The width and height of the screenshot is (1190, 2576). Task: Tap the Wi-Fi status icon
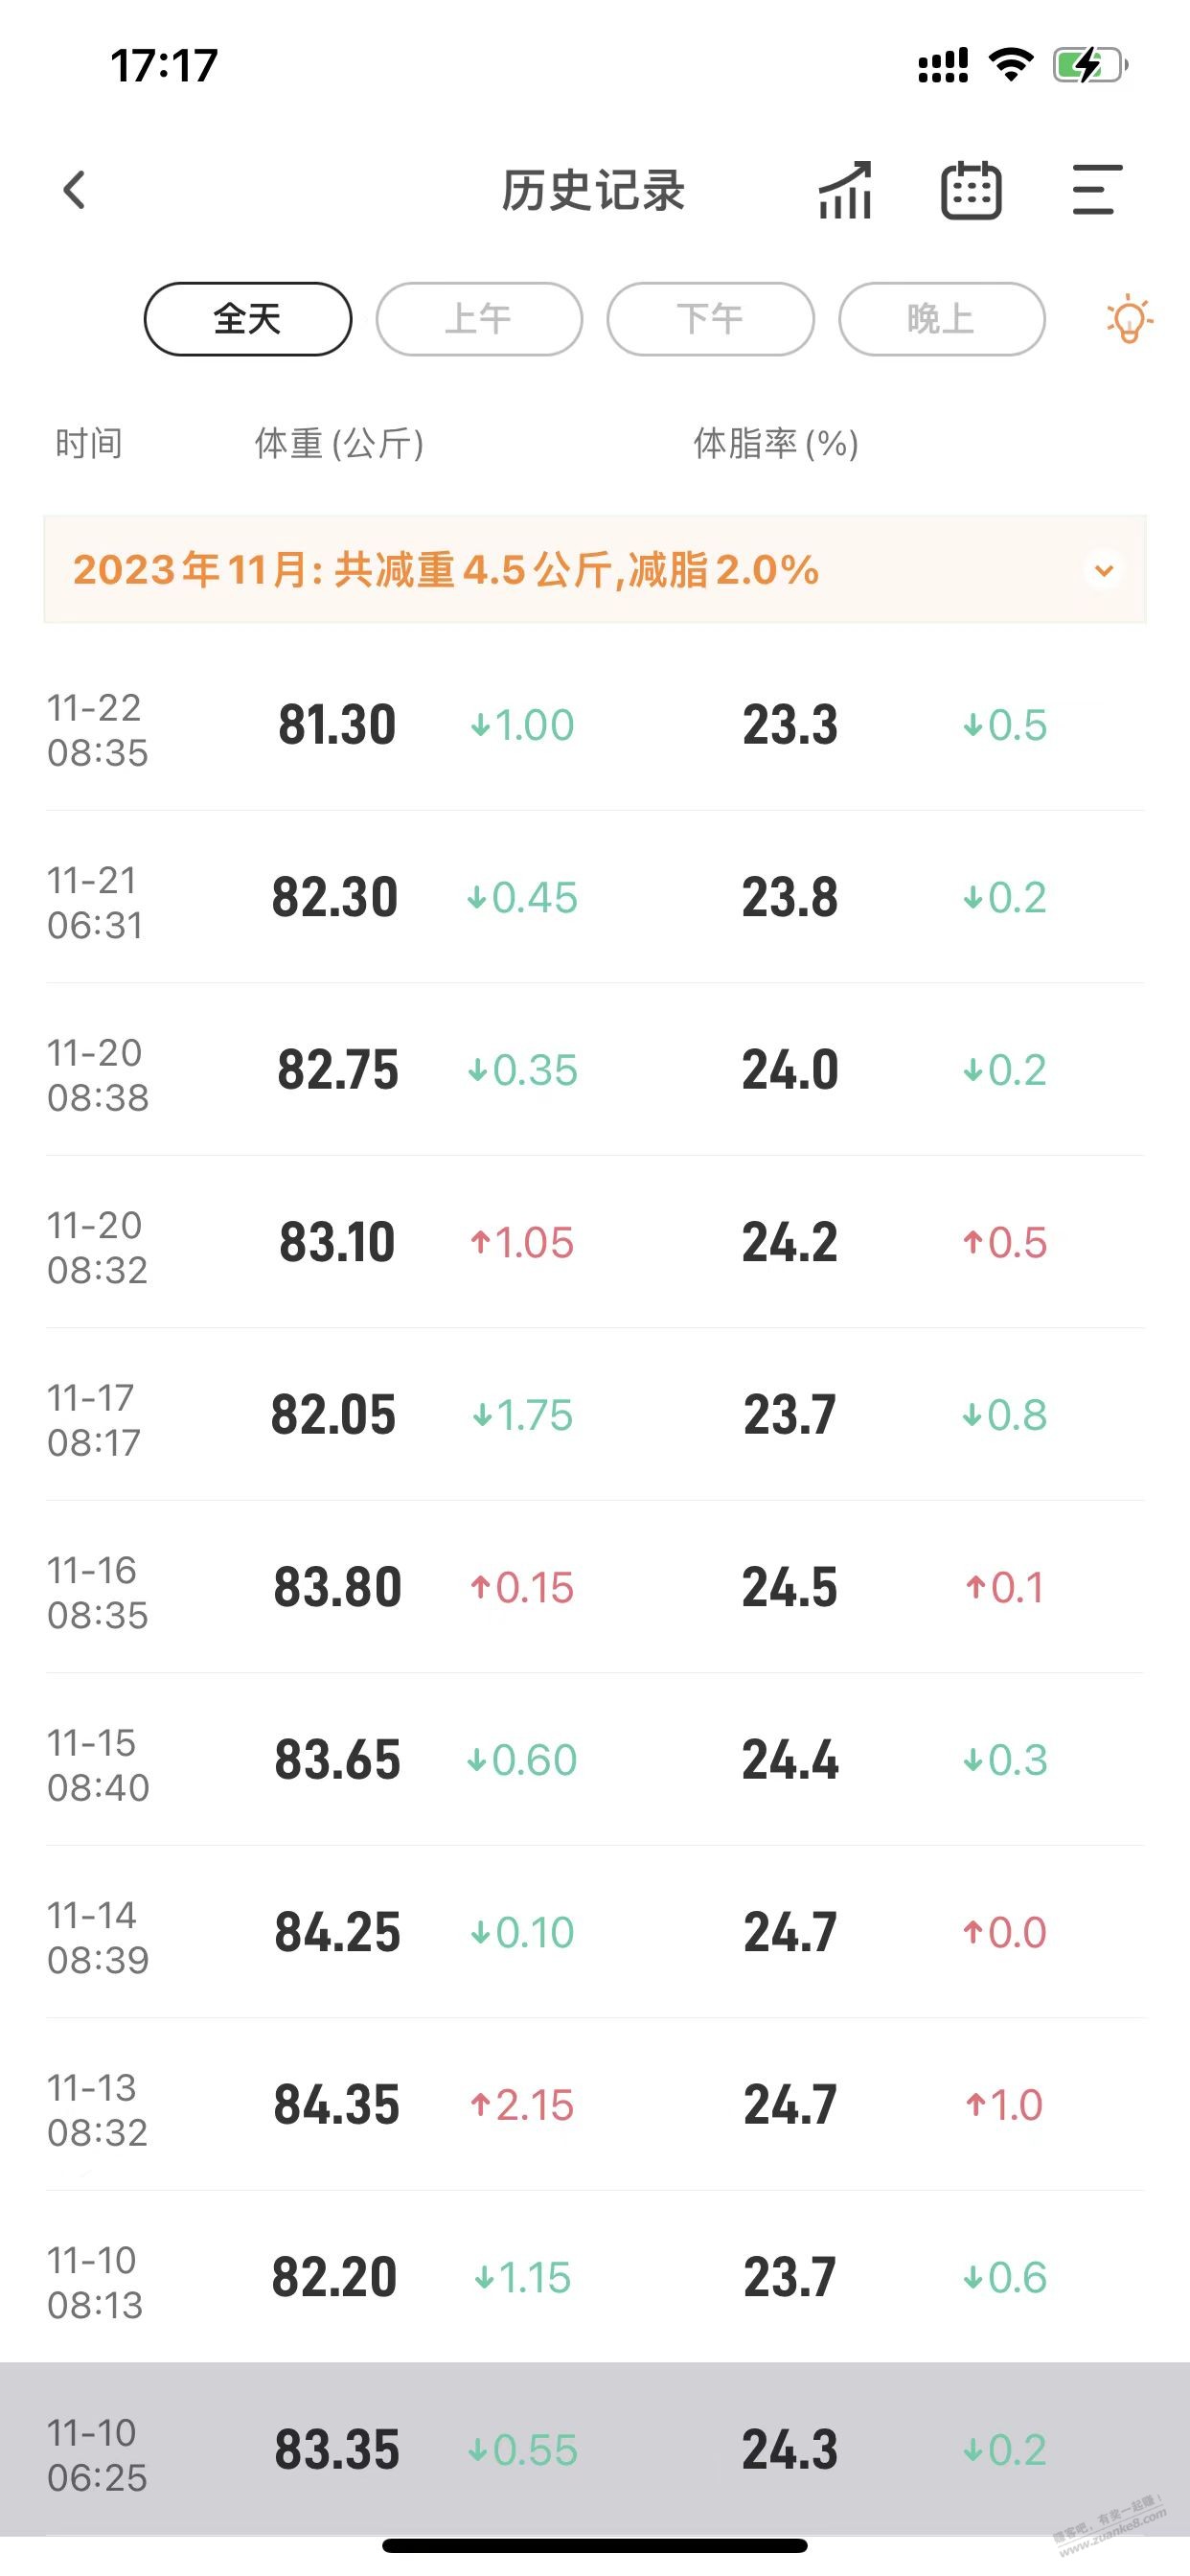point(1010,66)
